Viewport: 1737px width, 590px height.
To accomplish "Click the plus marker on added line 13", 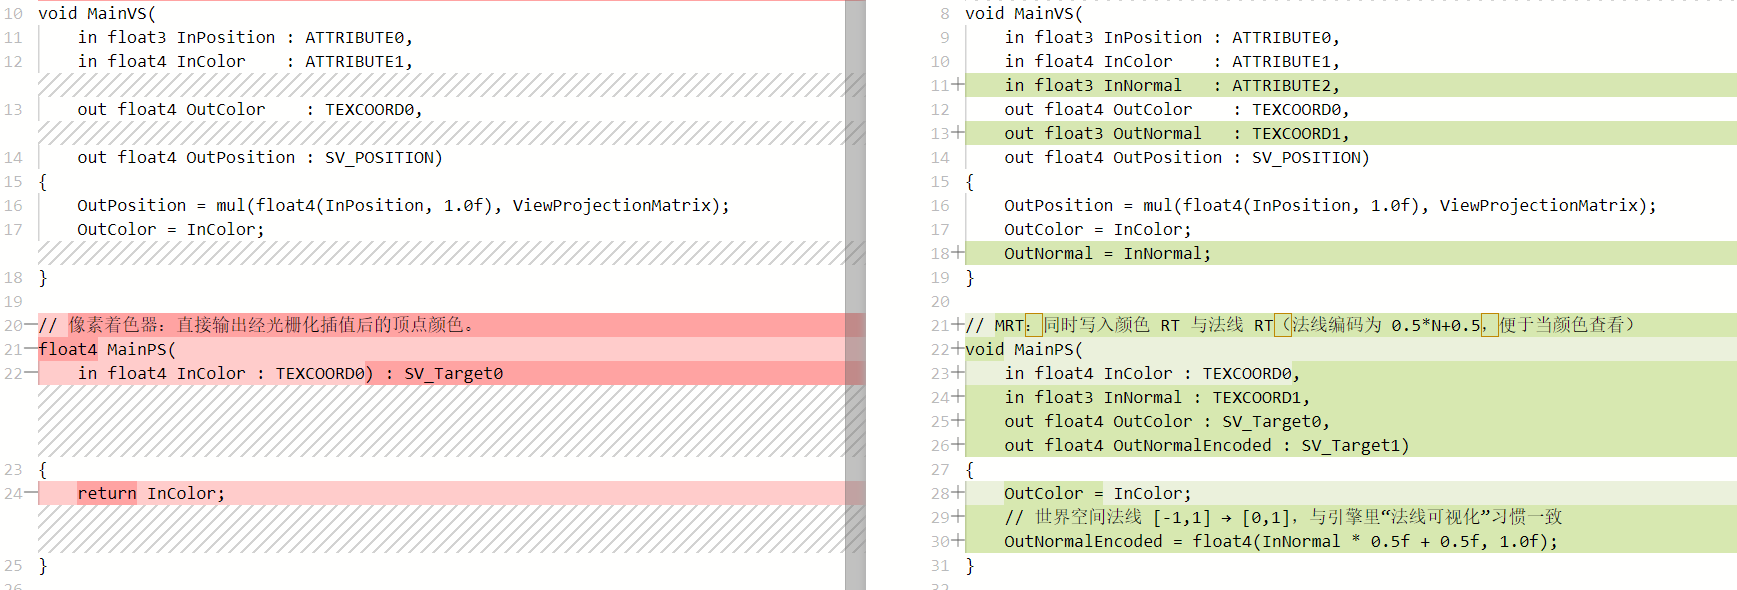I will click(x=958, y=133).
